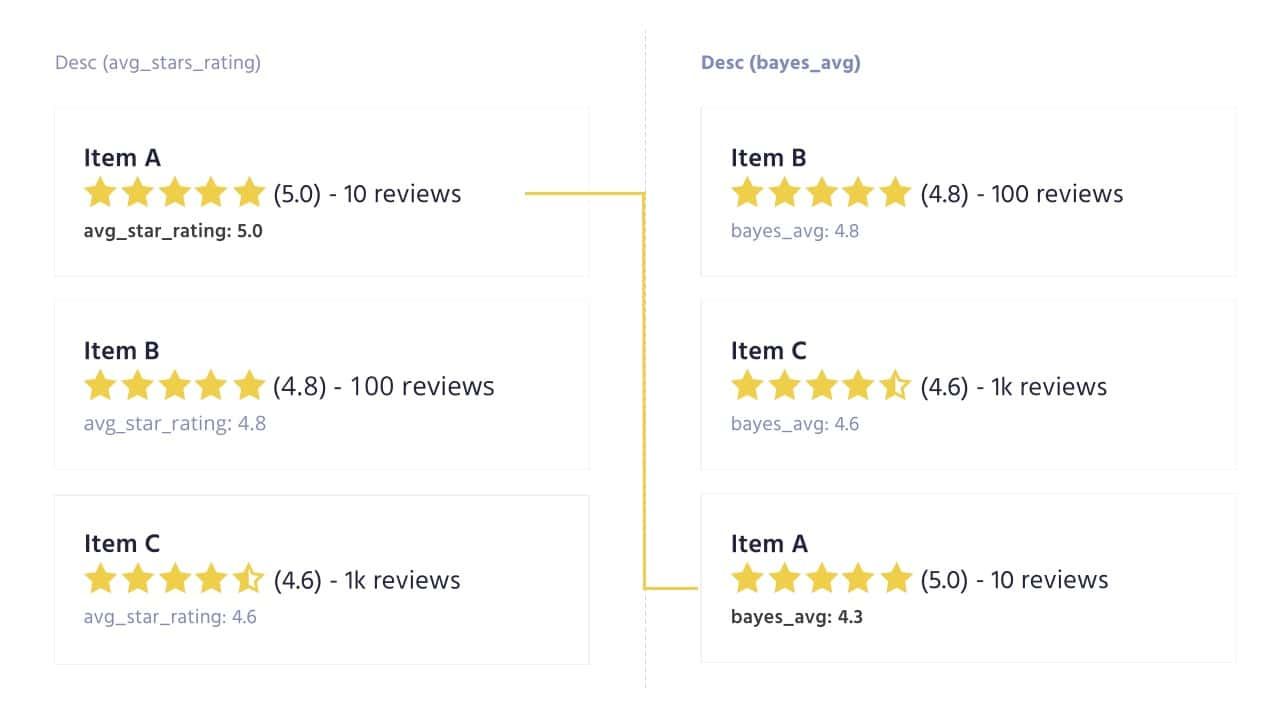
Task: Click the 'avg_star_rating: 4.6' label
Action: pos(170,617)
